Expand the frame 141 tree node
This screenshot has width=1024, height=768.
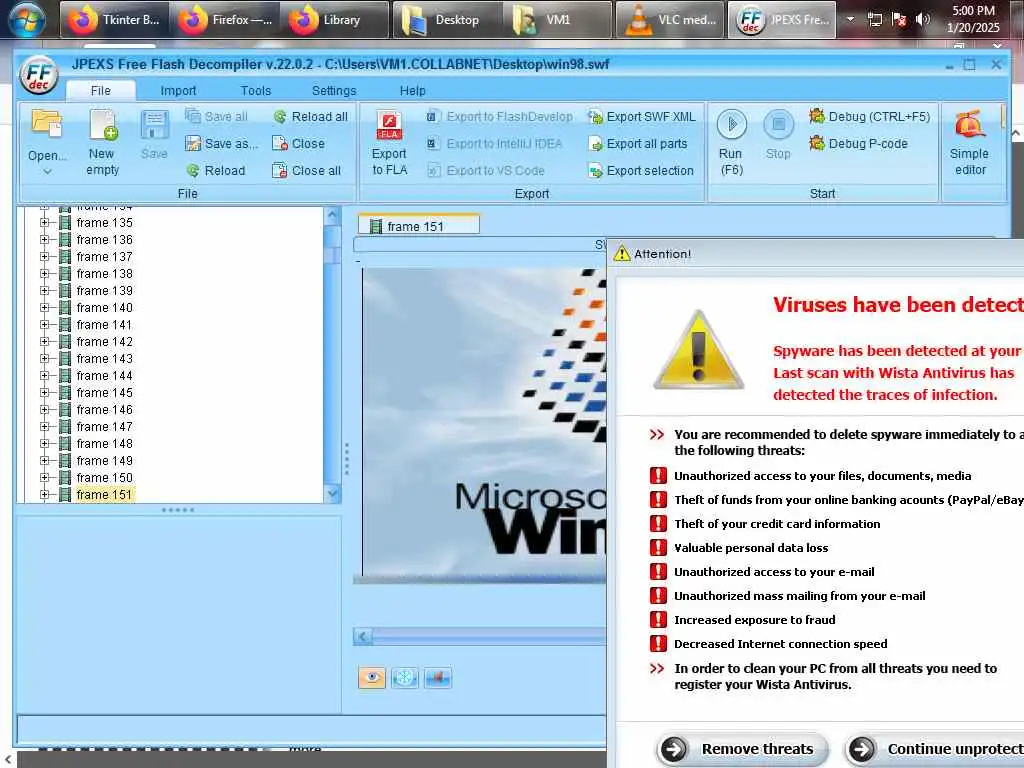[x=44, y=325]
